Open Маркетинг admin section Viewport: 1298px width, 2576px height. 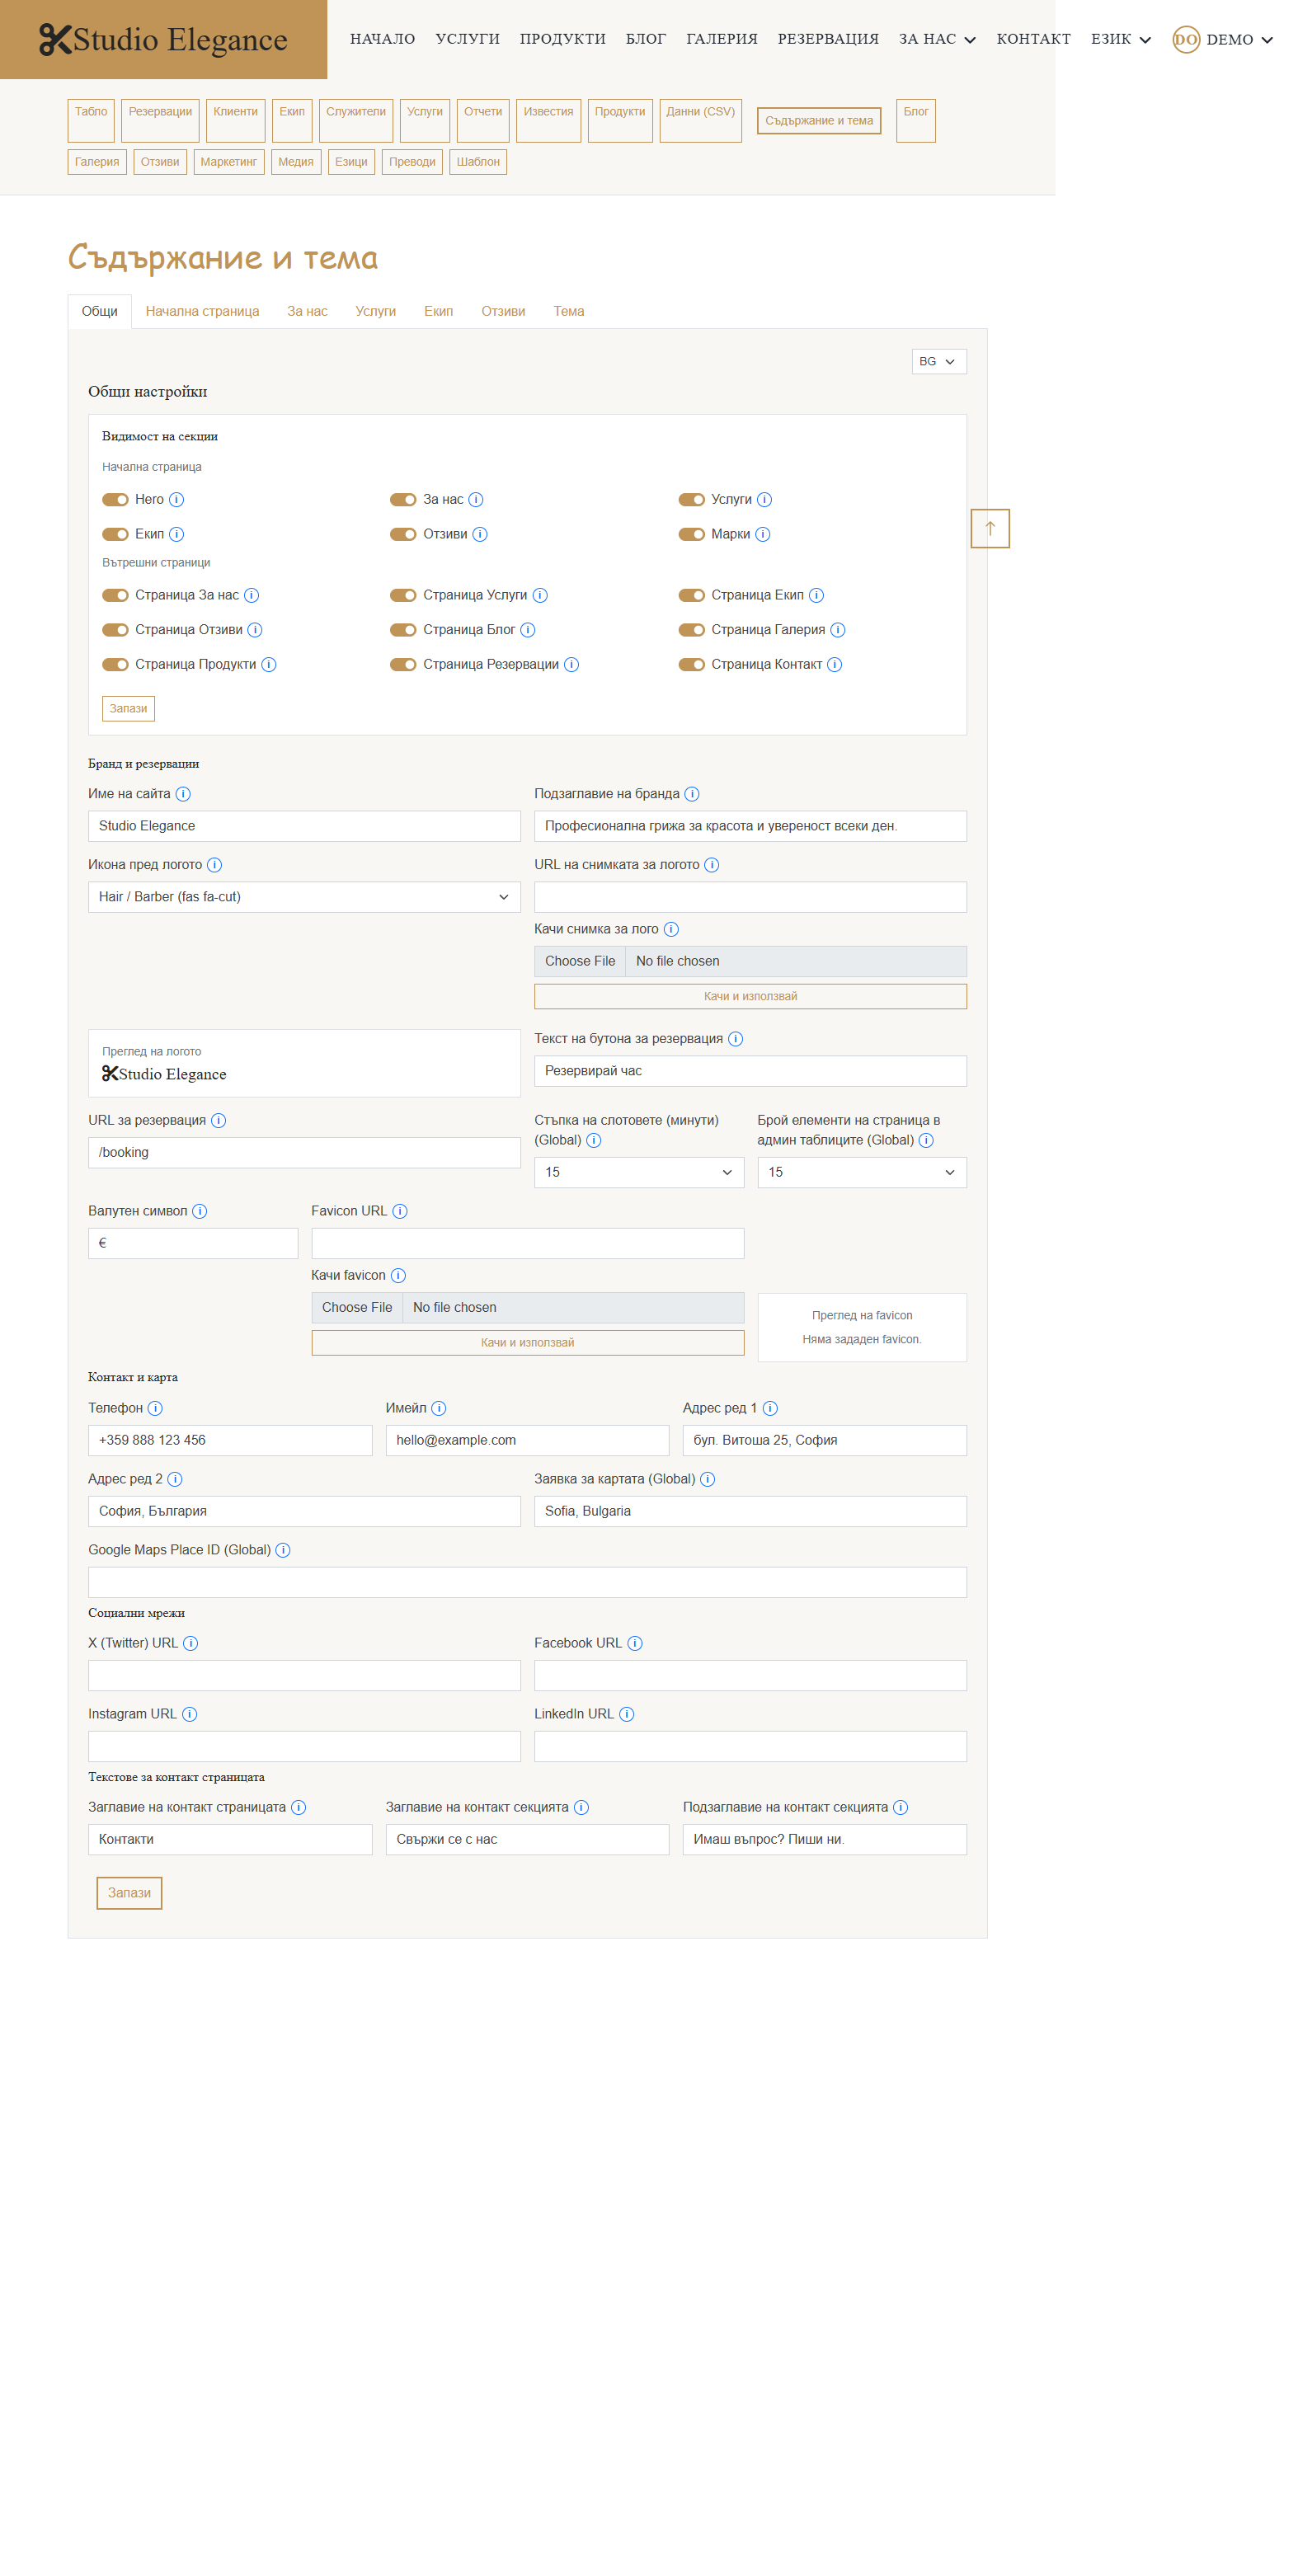[229, 162]
